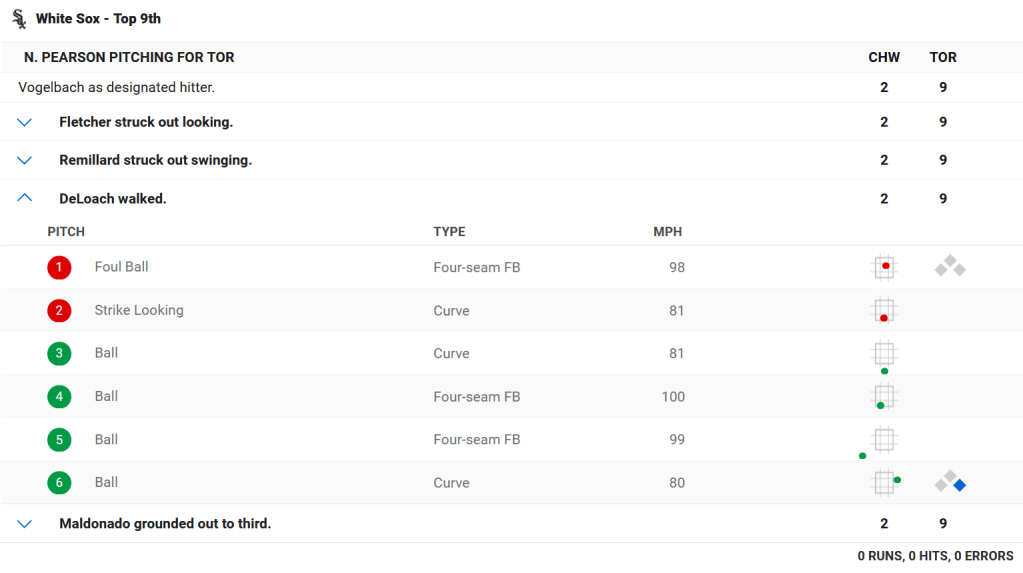Click the green pitch 3 number badge

click(x=59, y=354)
